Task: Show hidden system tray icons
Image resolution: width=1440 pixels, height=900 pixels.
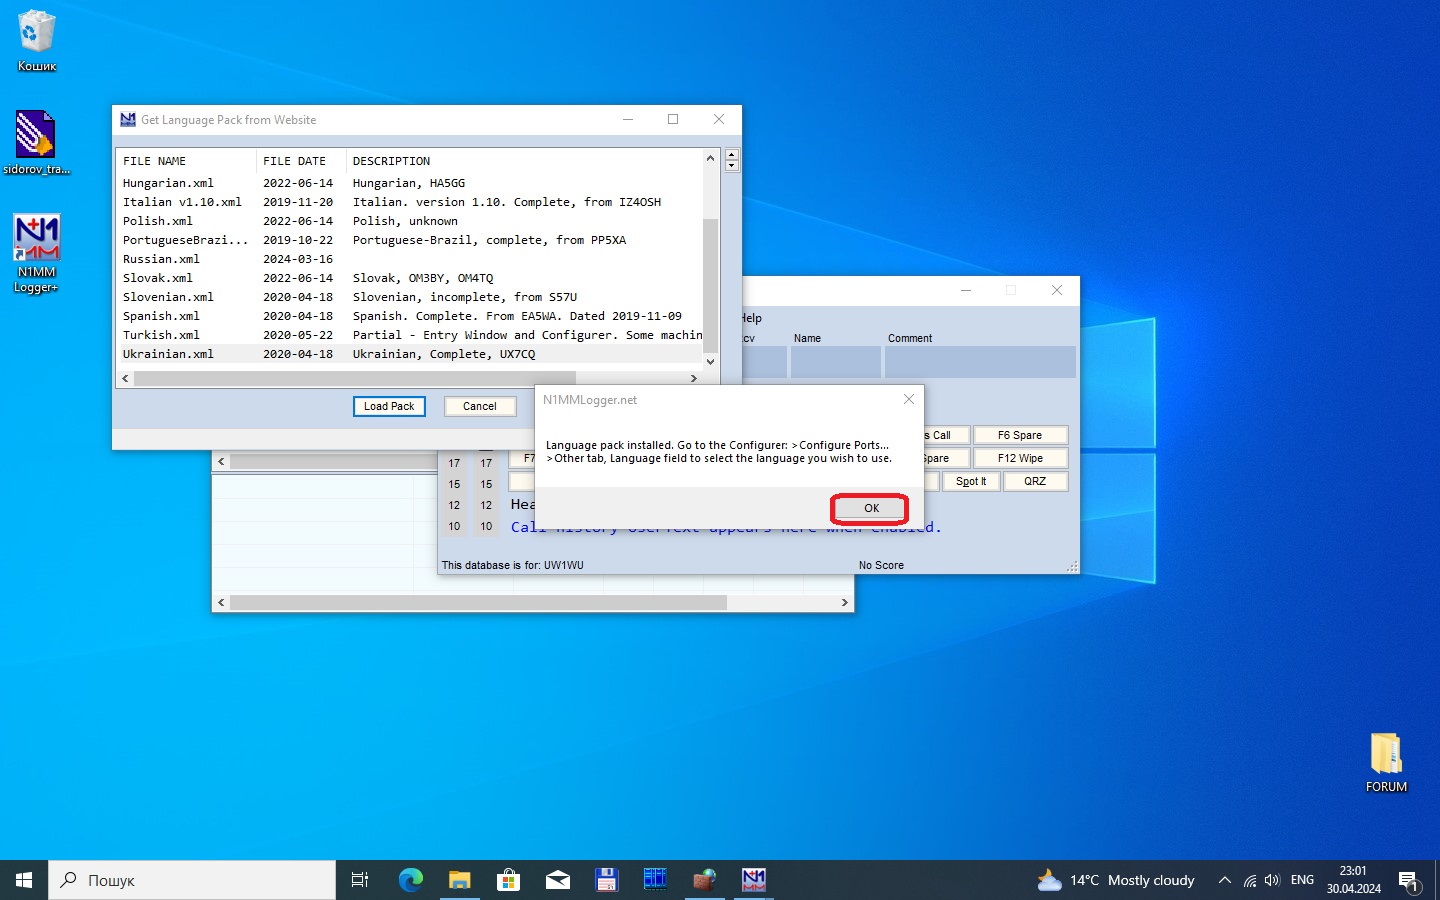Action: tap(1224, 880)
